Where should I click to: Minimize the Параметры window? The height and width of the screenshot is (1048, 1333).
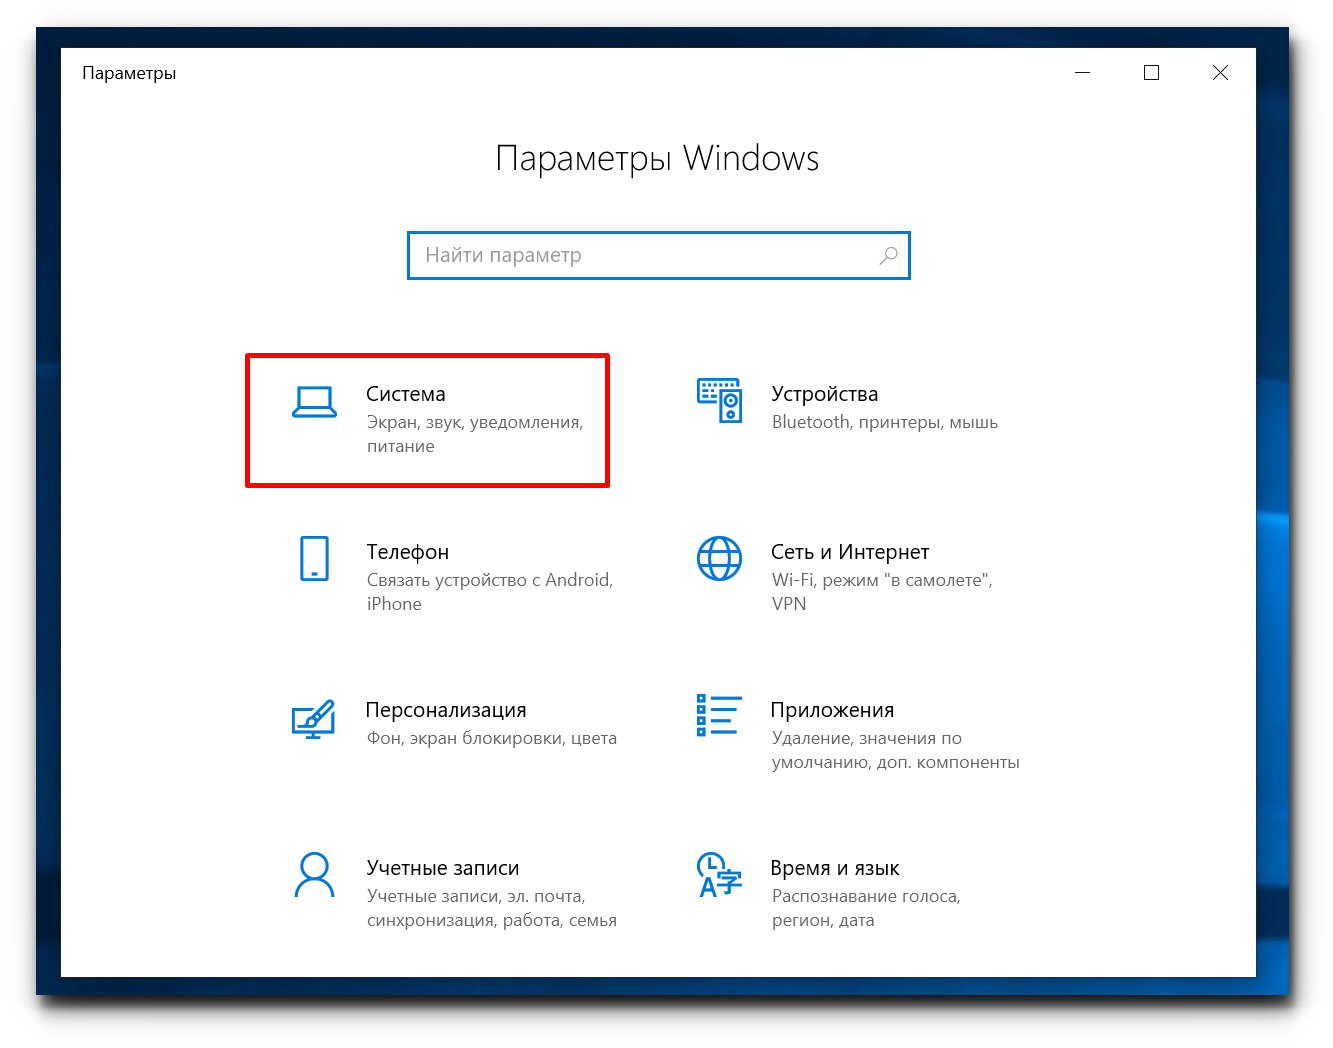click(x=1082, y=73)
